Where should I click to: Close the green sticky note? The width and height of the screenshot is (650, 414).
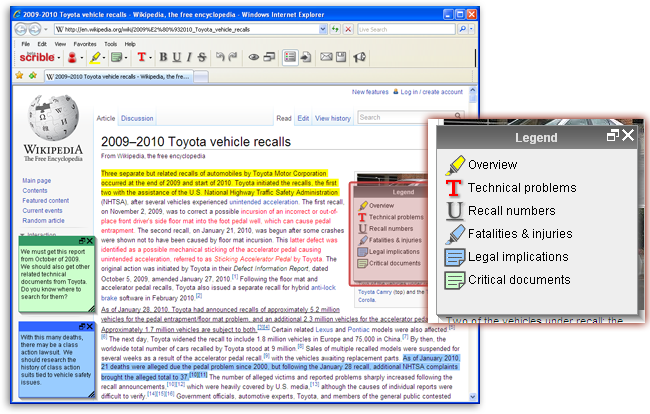(x=90, y=241)
